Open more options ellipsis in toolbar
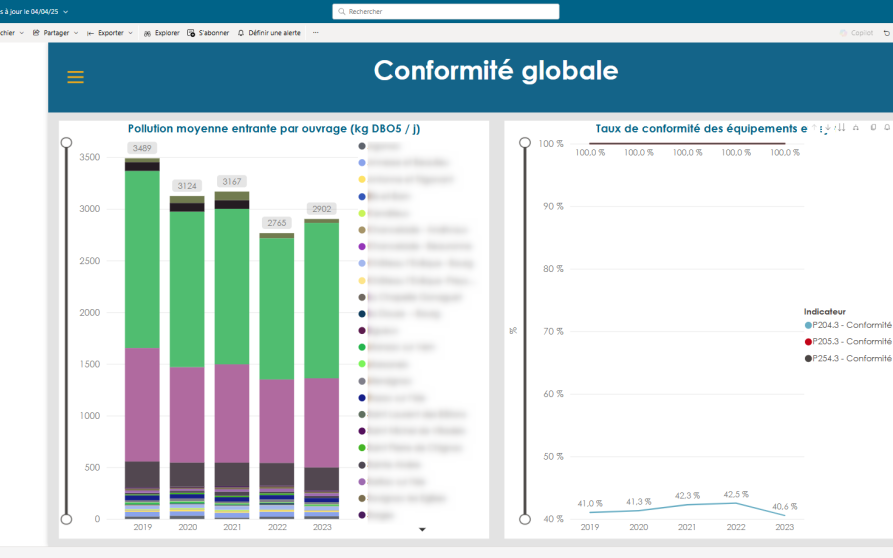Image resolution: width=893 pixels, height=558 pixels. (x=316, y=32)
